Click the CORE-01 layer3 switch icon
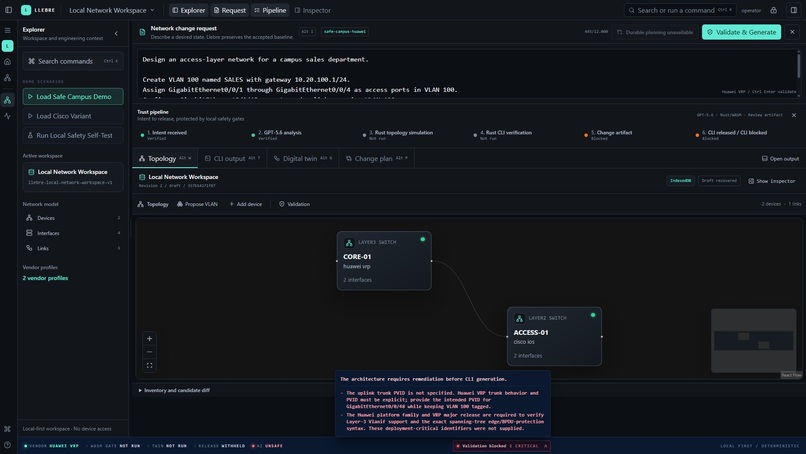 (349, 242)
